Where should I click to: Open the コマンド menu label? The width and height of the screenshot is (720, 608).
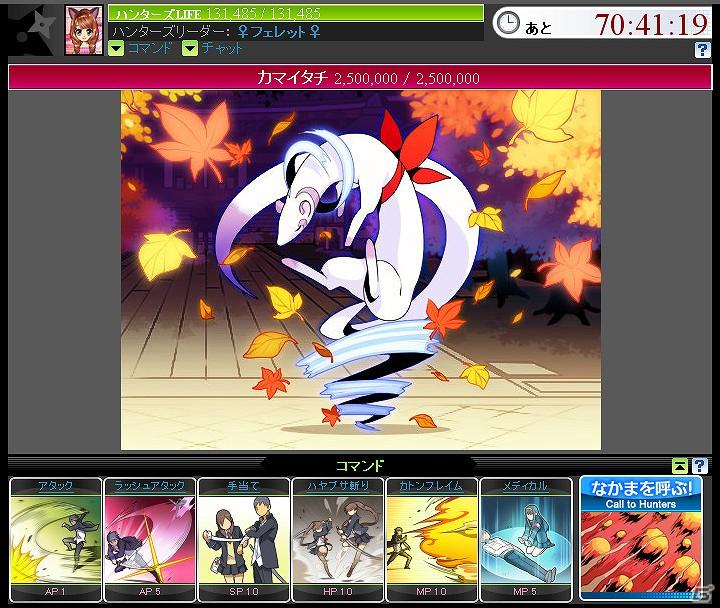coord(150,48)
